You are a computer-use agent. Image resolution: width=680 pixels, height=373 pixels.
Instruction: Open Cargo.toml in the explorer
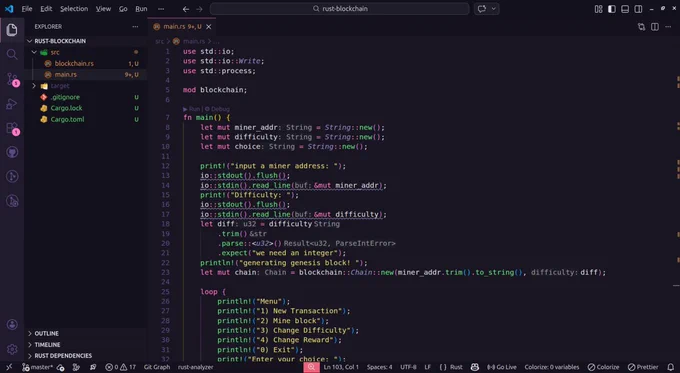[67, 119]
